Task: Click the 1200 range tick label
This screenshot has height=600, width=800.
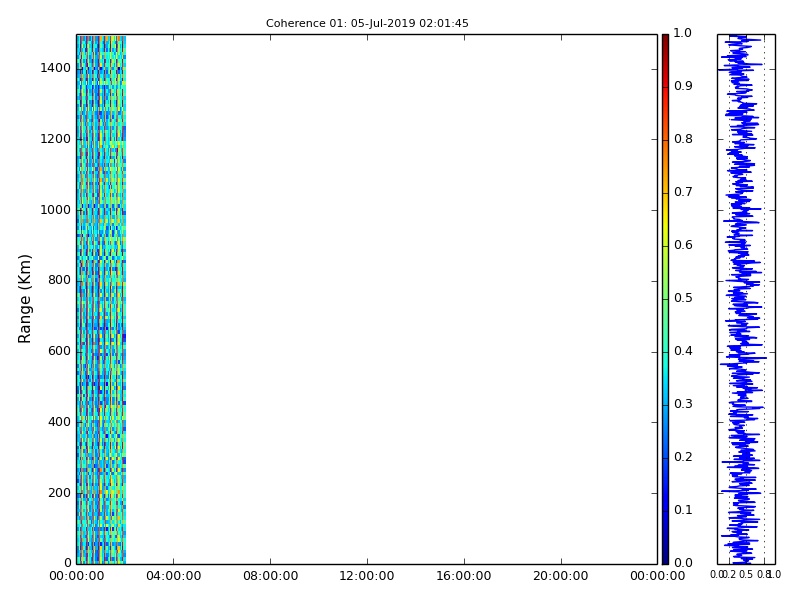Action: pos(56,139)
